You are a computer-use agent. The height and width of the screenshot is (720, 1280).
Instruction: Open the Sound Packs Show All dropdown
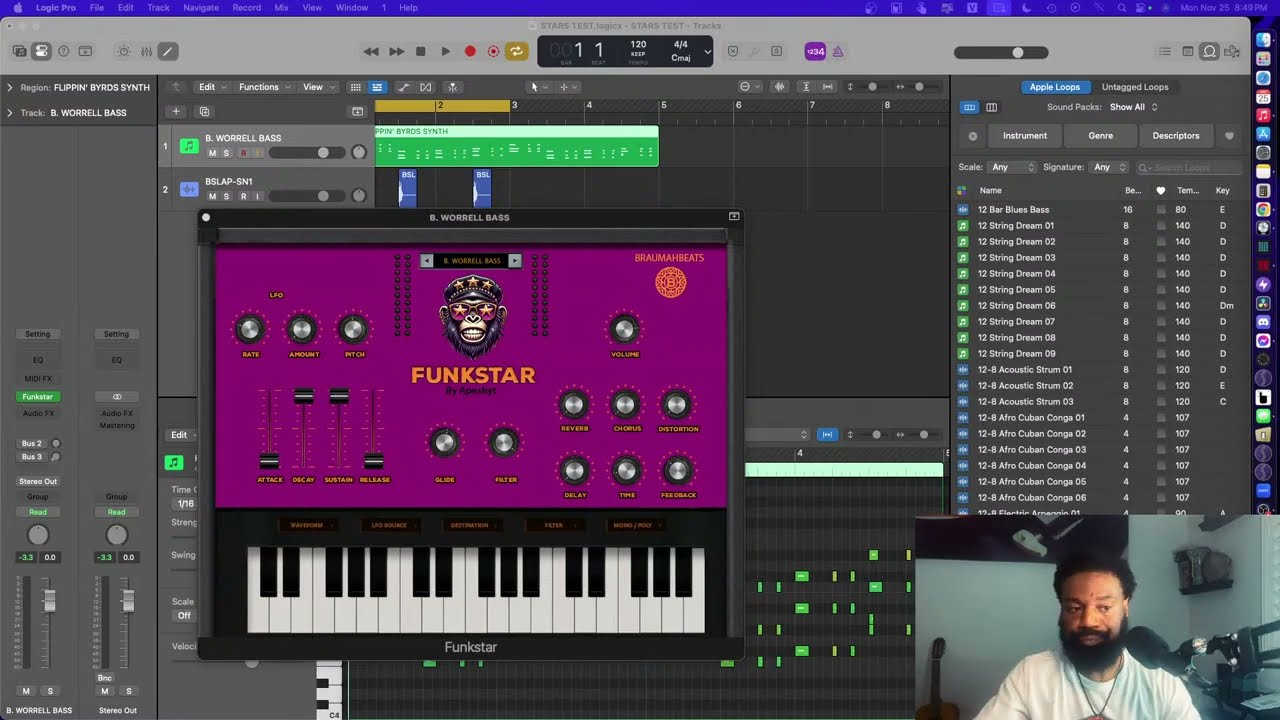point(1133,107)
